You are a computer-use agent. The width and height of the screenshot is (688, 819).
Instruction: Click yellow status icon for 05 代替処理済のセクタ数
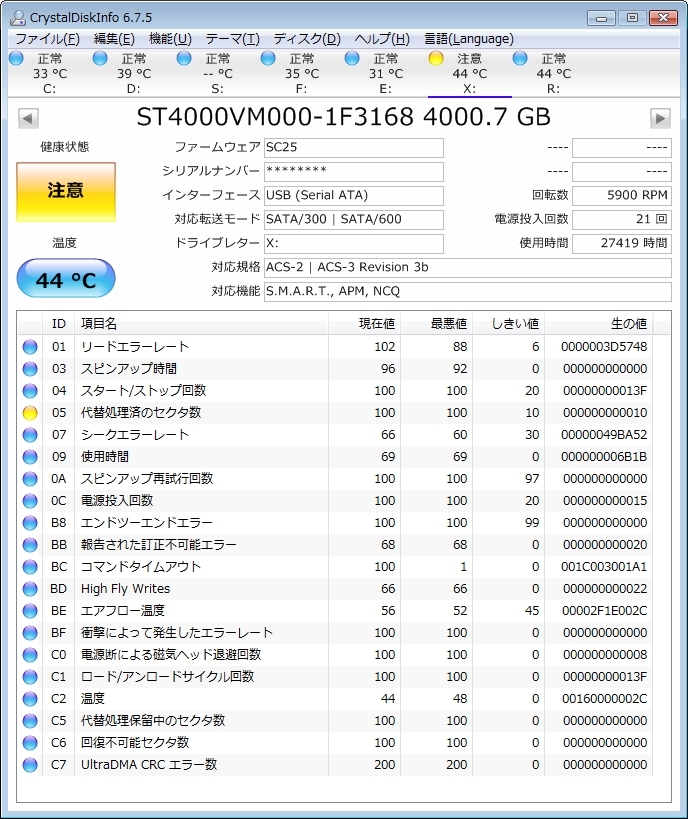[x=30, y=413]
